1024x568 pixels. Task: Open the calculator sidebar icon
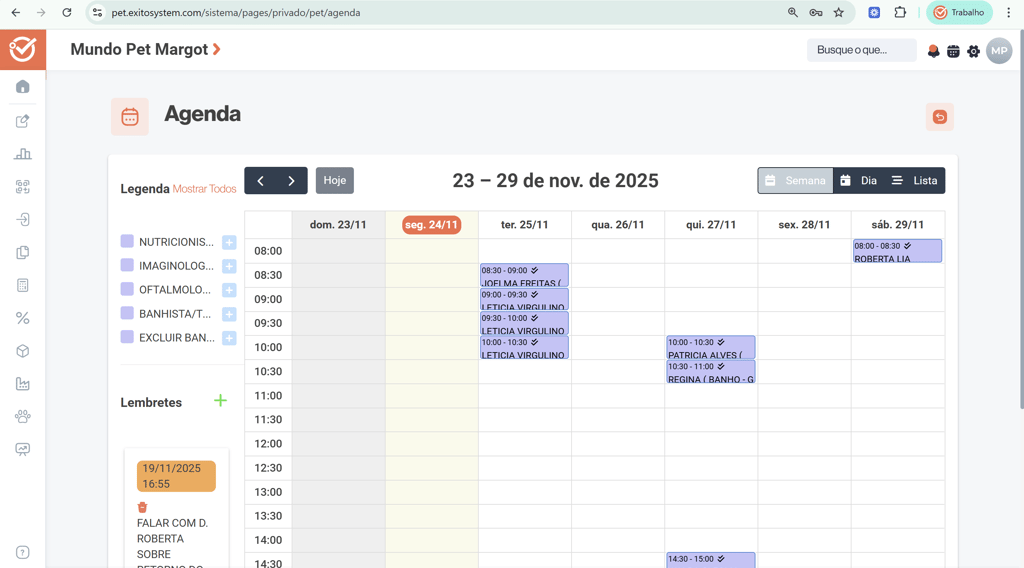coord(23,285)
